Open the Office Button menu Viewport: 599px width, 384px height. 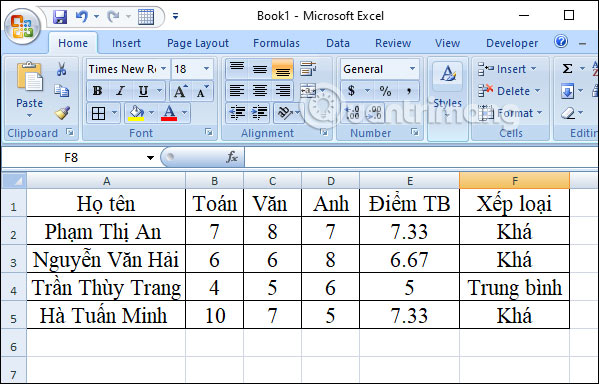(22, 26)
